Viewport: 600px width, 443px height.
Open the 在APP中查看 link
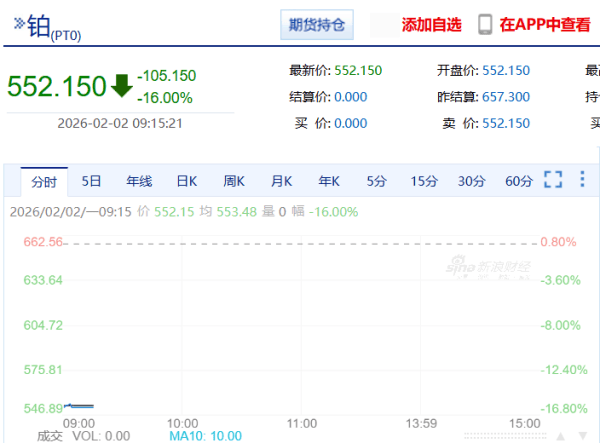coord(546,25)
